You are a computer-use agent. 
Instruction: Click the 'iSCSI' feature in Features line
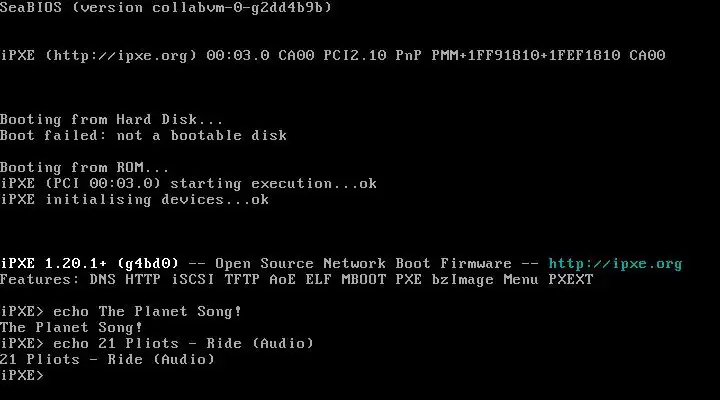[x=193, y=280]
